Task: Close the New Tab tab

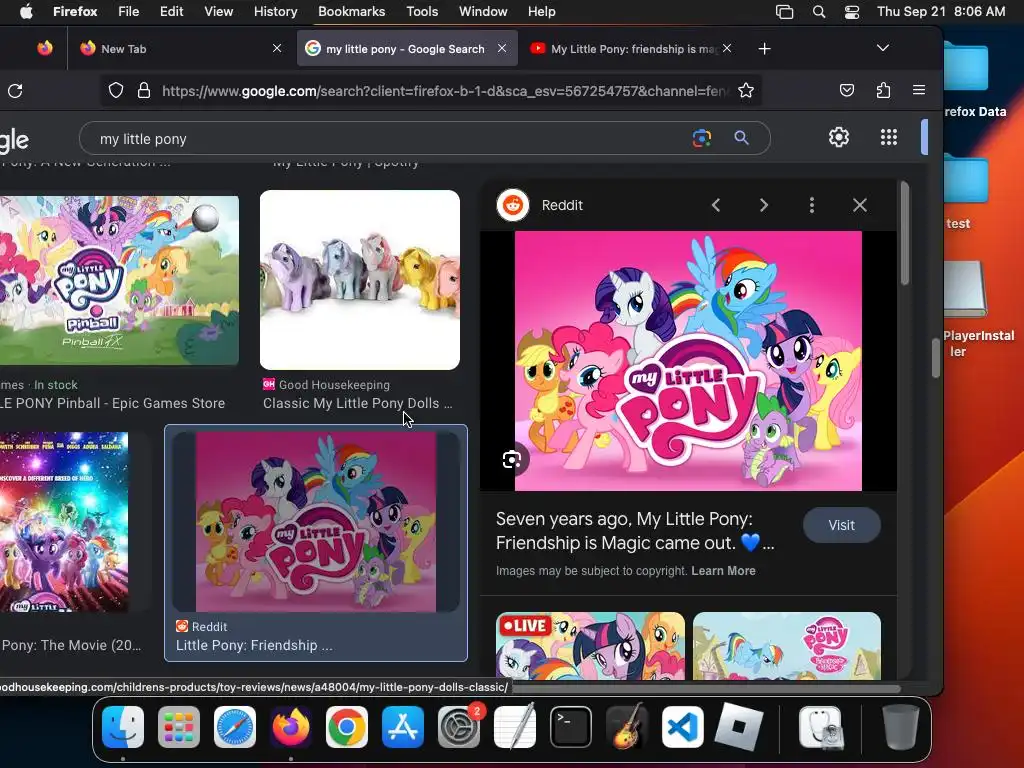Action: pos(277,48)
